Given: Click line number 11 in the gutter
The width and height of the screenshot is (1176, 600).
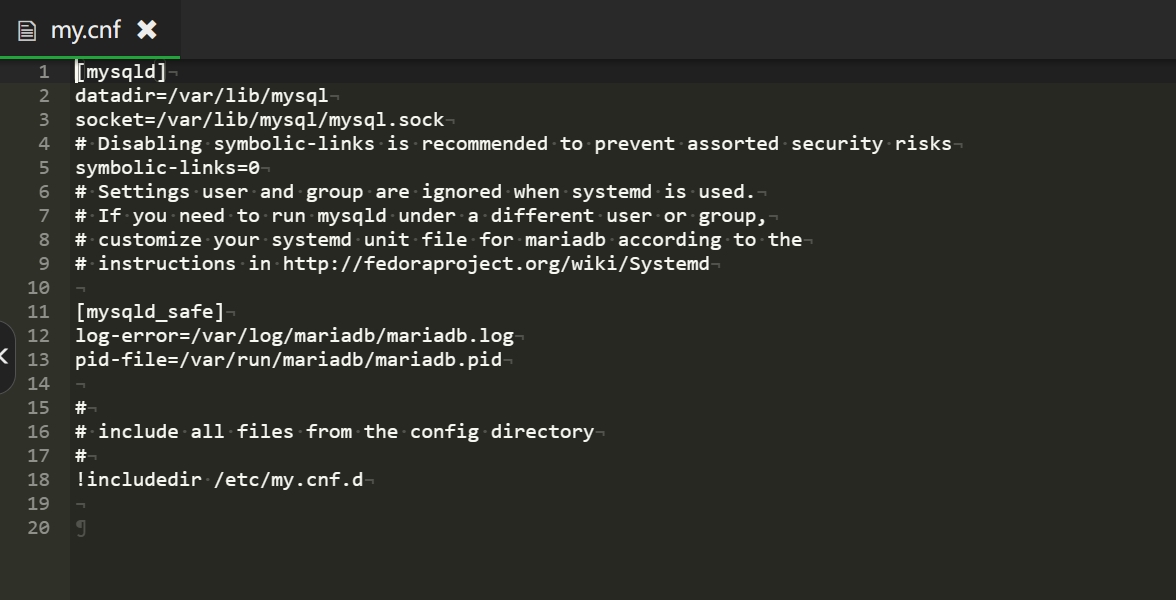Looking at the screenshot, I should click(39, 312).
